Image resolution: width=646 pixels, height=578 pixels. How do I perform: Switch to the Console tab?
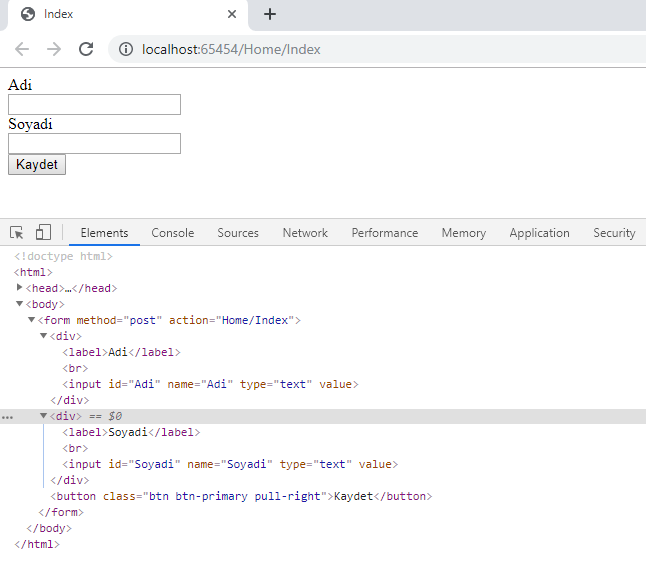(x=173, y=233)
